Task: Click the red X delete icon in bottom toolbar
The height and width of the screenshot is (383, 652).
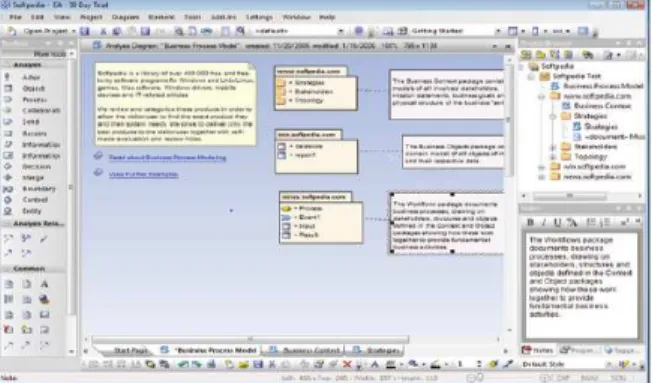Action: (x=347, y=365)
